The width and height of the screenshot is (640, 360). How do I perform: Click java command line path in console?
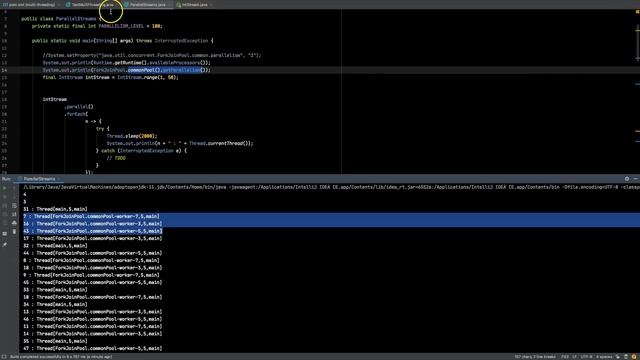pyautogui.click(x=331, y=187)
